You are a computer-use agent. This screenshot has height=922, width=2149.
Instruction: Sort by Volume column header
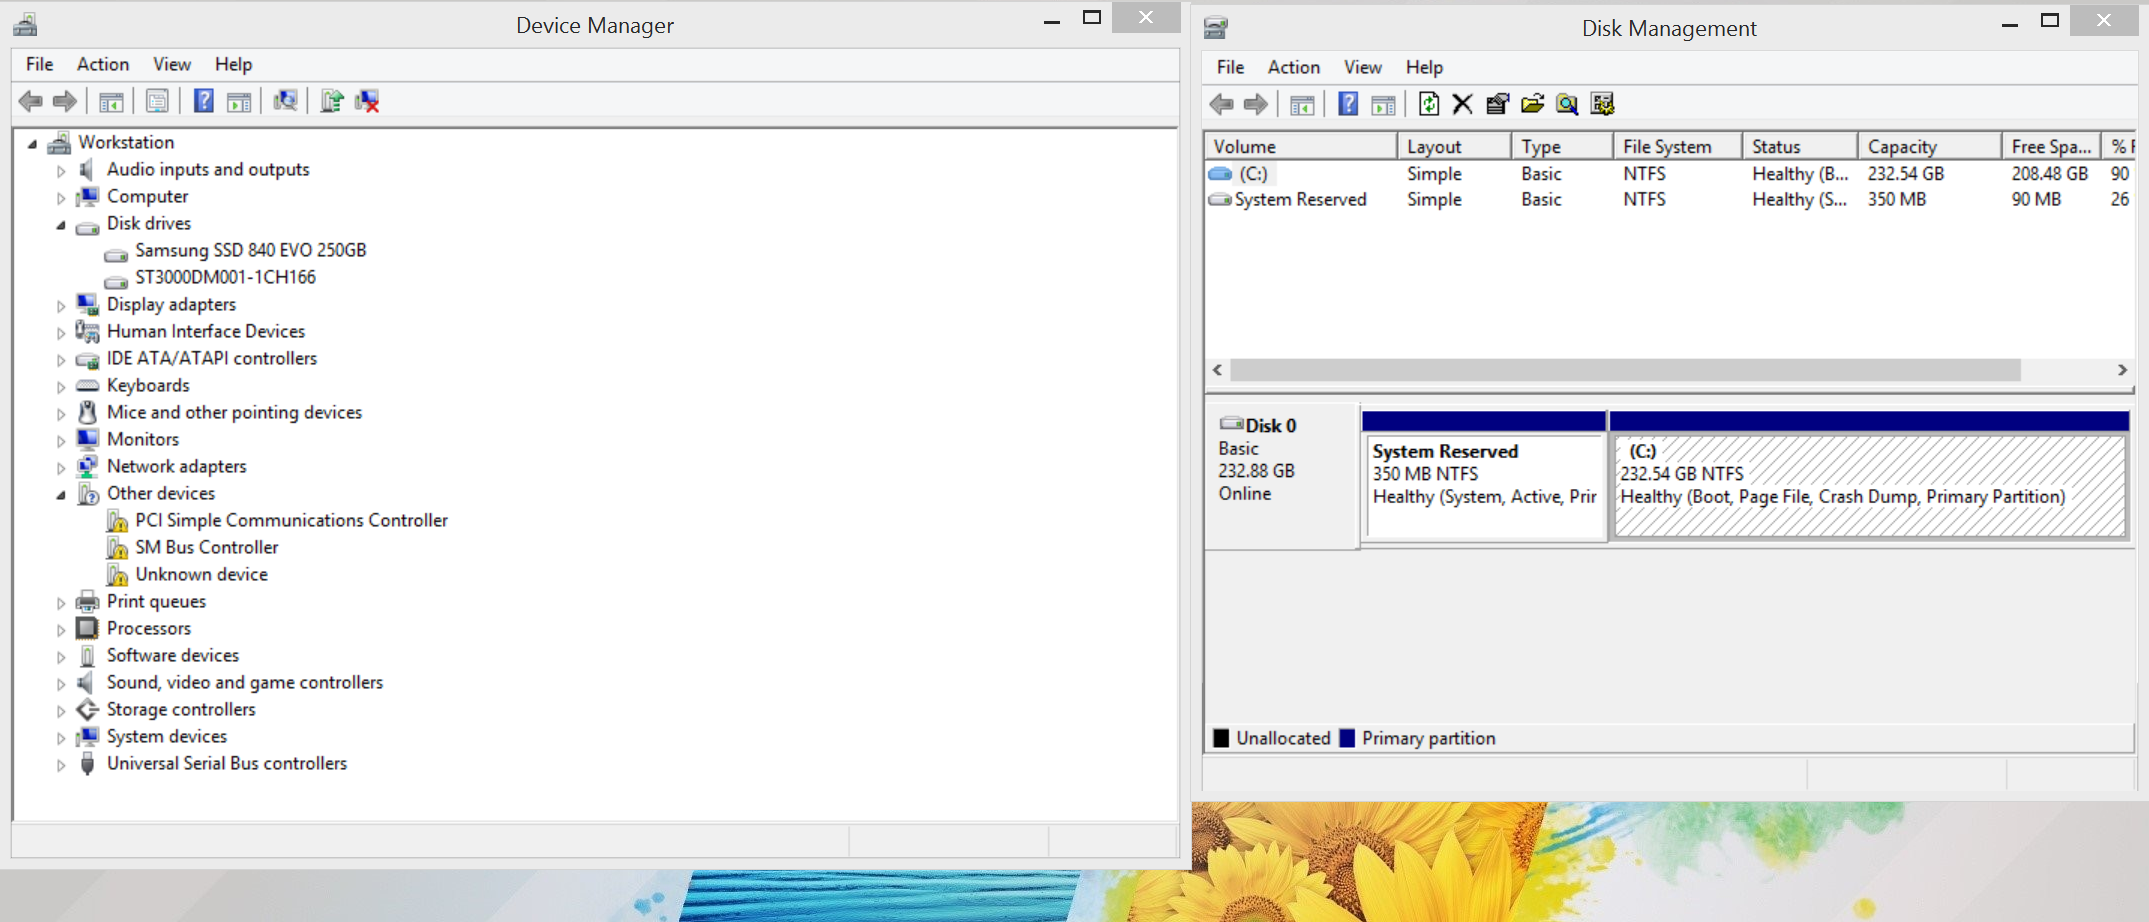[x=1301, y=146]
